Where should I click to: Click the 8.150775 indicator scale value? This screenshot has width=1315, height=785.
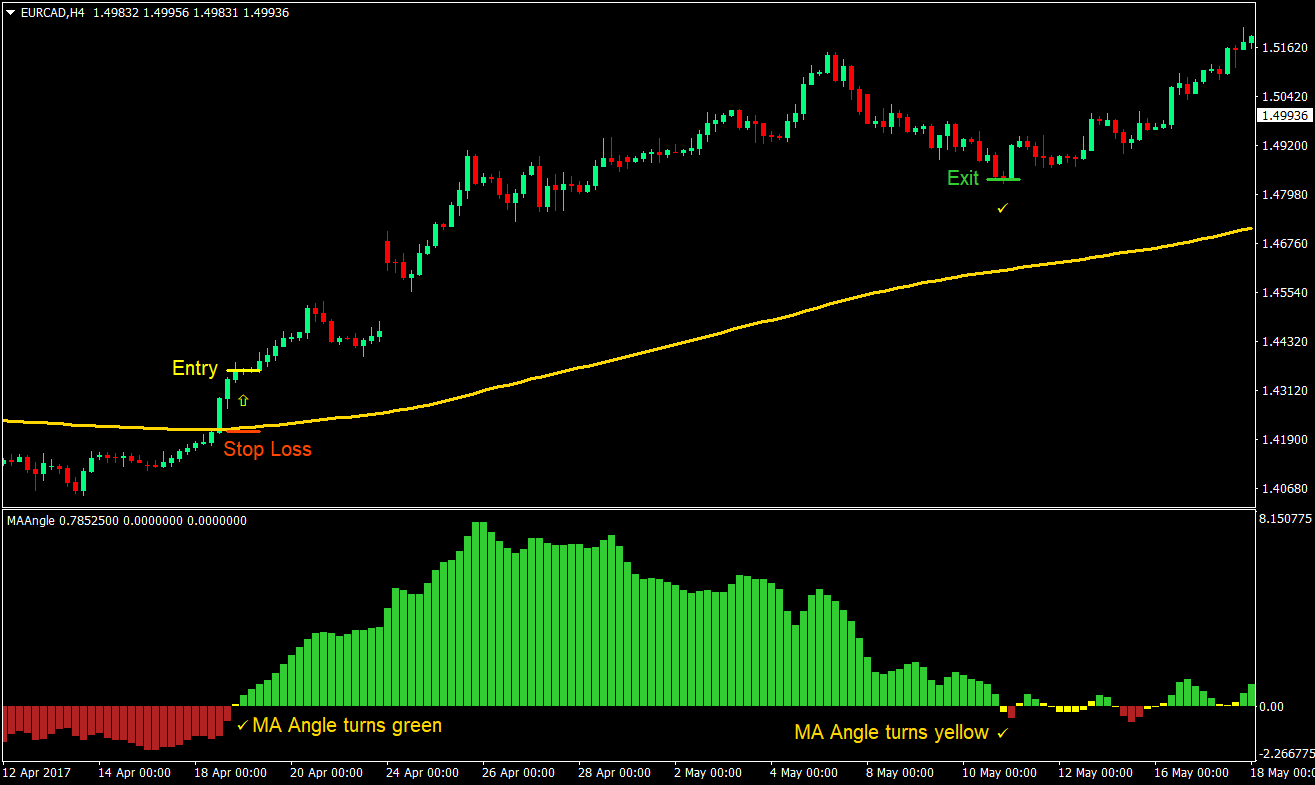pos(1285,519)
